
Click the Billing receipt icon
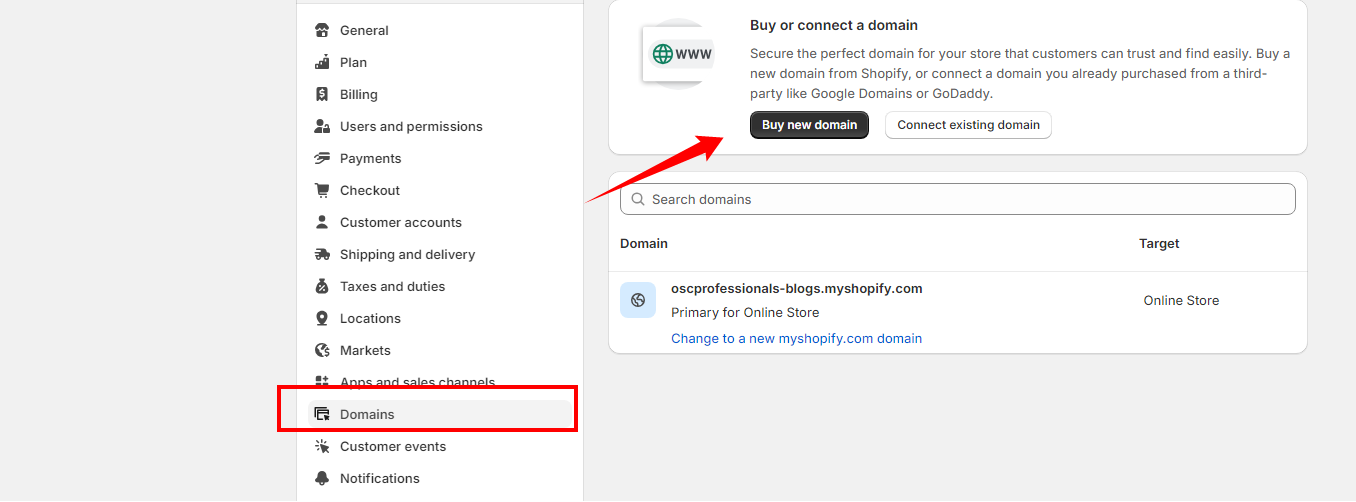point(322,94)
